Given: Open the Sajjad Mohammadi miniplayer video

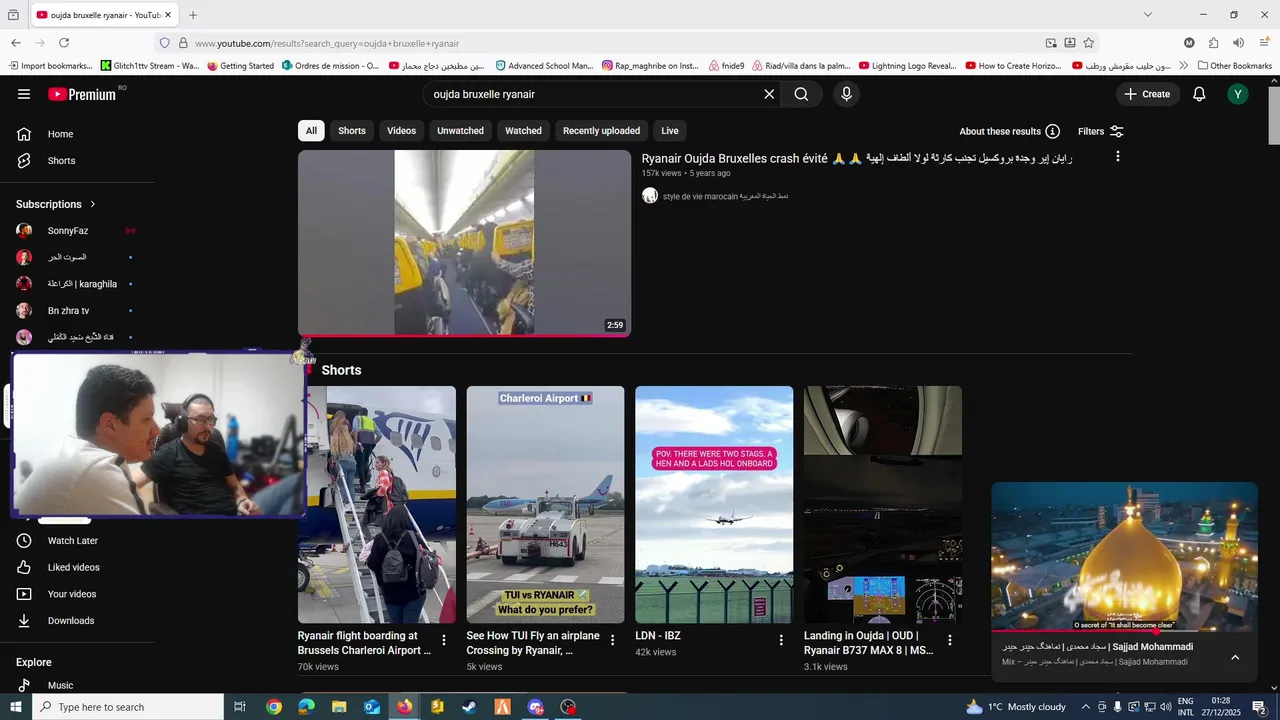Looking at the screenshot, I should [1124, 557].
